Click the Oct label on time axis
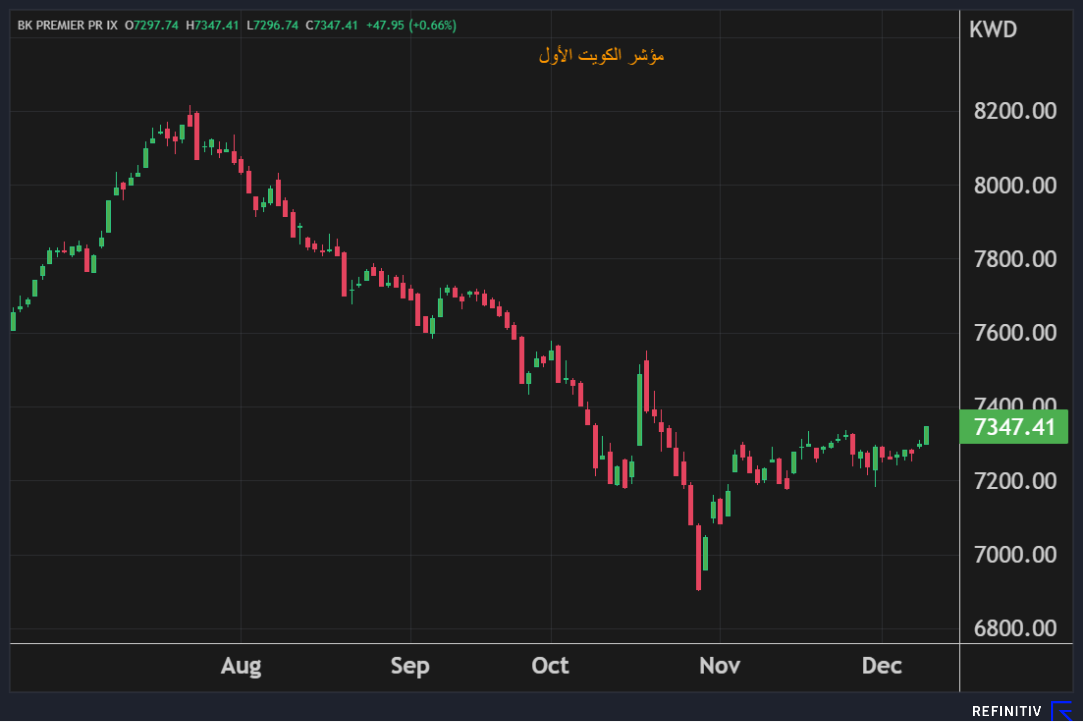This screenshot has height=722, width=1083. click(550, 666)
